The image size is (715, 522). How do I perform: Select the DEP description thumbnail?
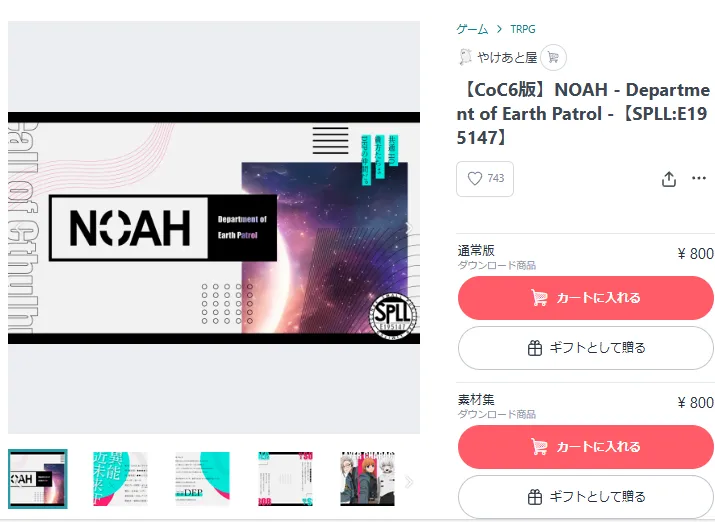tap(203, 479)
